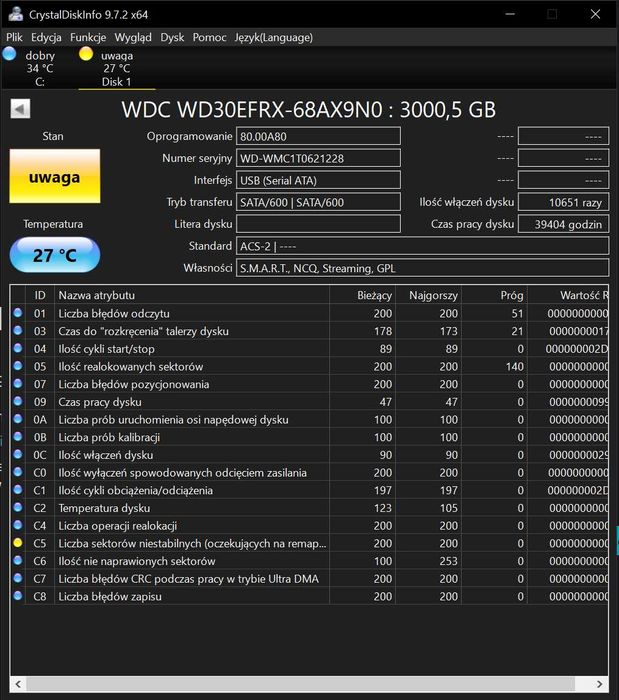This screenshot has height=700, width=619.
Task: Click the Najgorszy column header
Action: click(428, 295)
